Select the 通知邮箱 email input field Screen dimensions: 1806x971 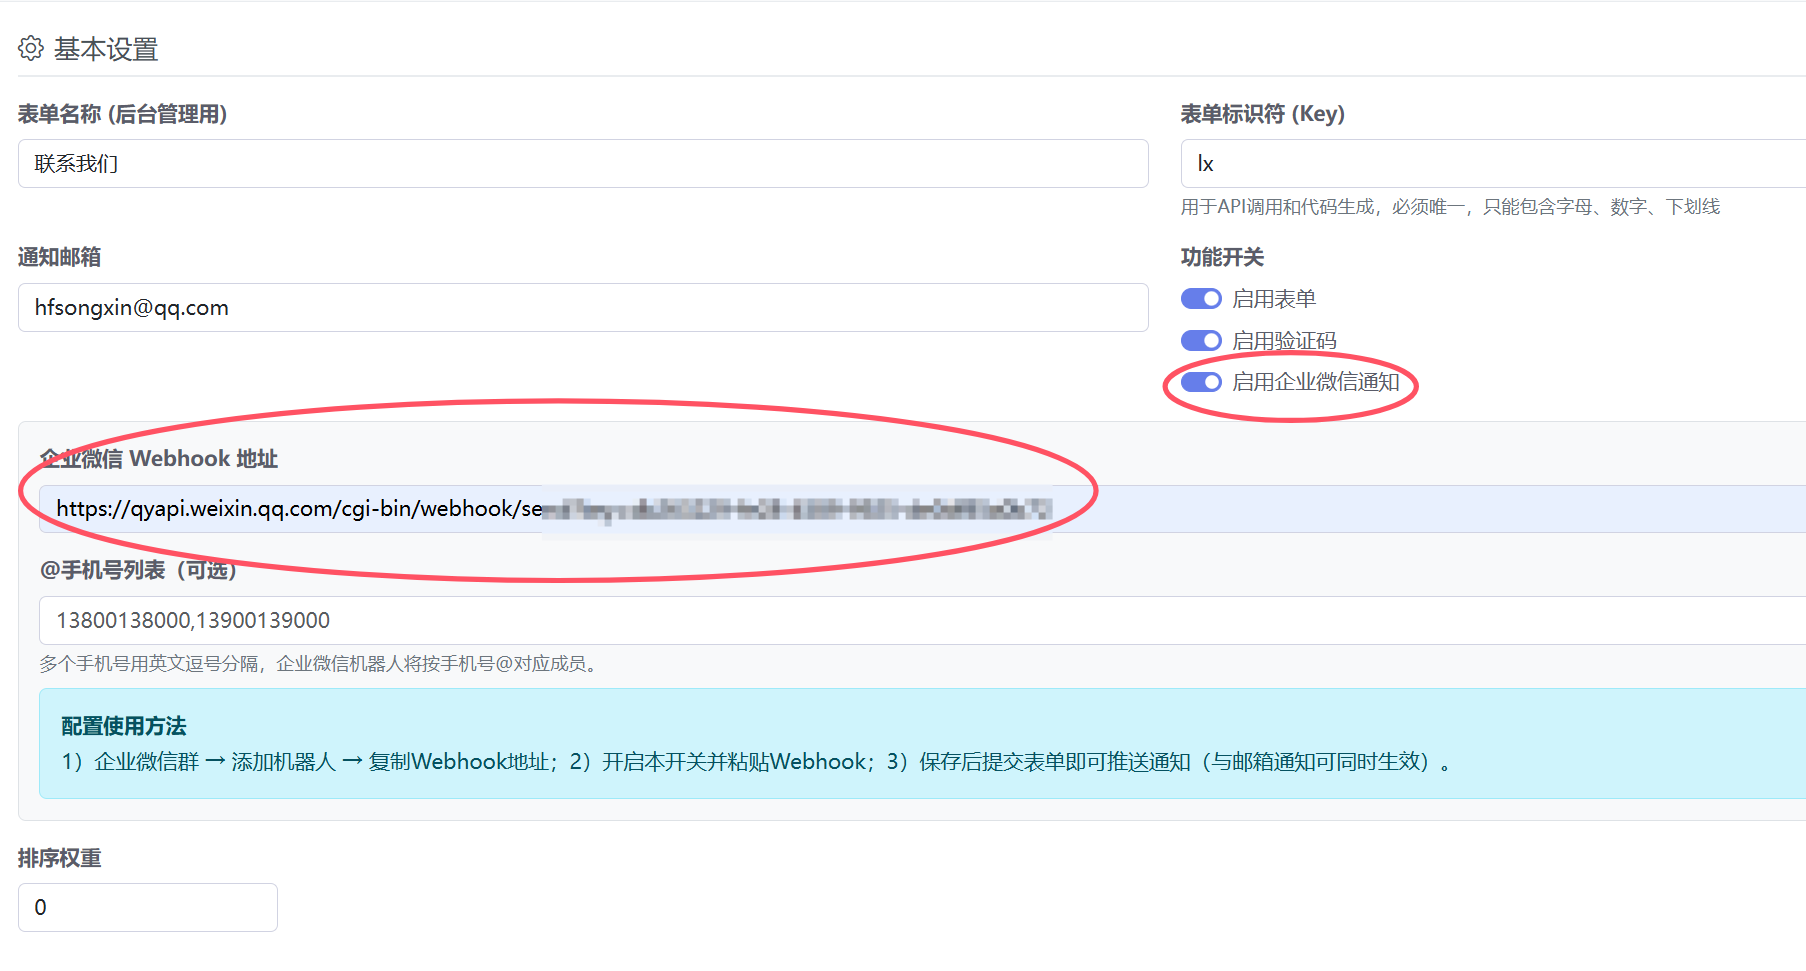[x=582, y=308]
